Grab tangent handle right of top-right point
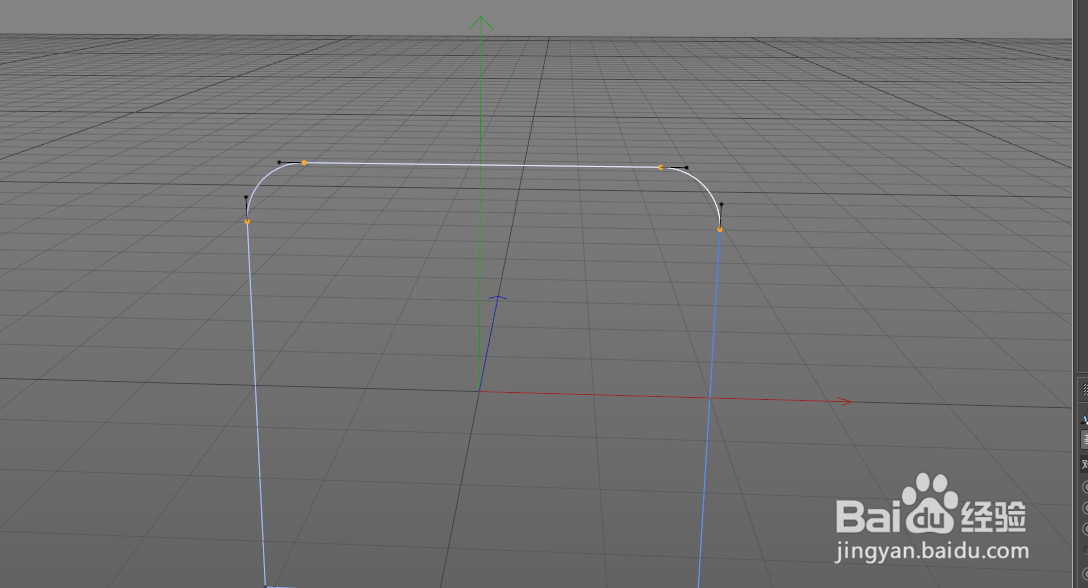Screen dimensions: 1088x588 686,167
